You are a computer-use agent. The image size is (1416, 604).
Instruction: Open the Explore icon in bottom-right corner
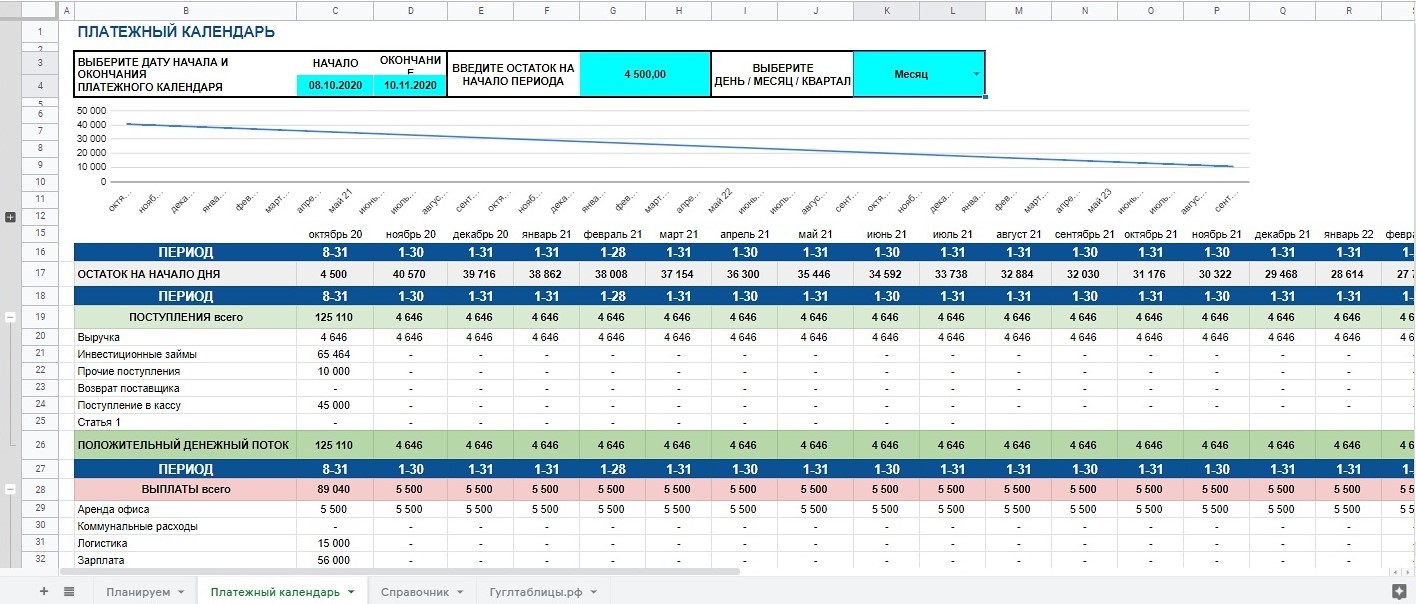[x=1398, y=592]
